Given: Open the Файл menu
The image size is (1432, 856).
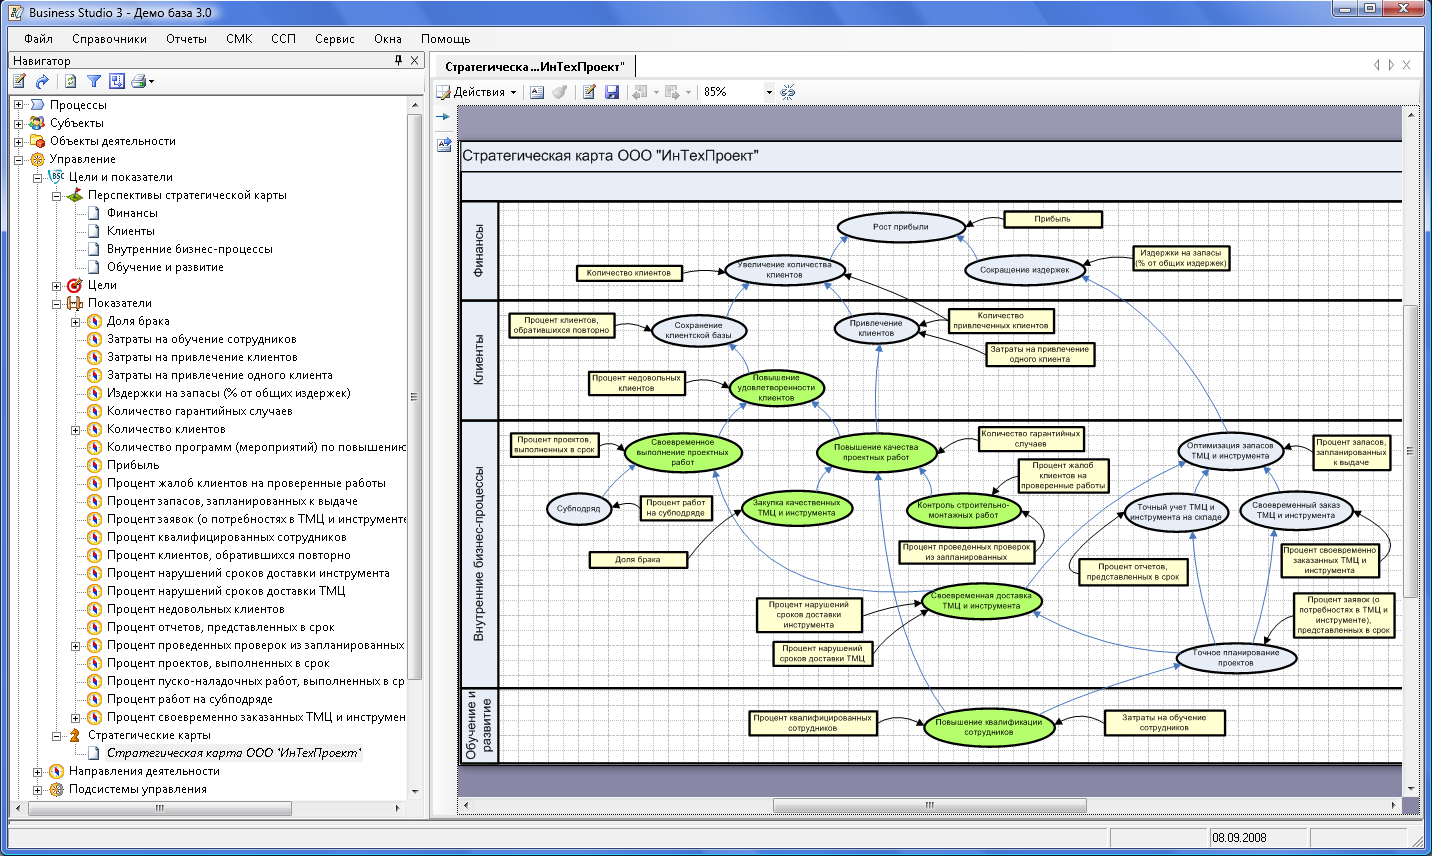Looking at the screenshot, I should 38,39.
